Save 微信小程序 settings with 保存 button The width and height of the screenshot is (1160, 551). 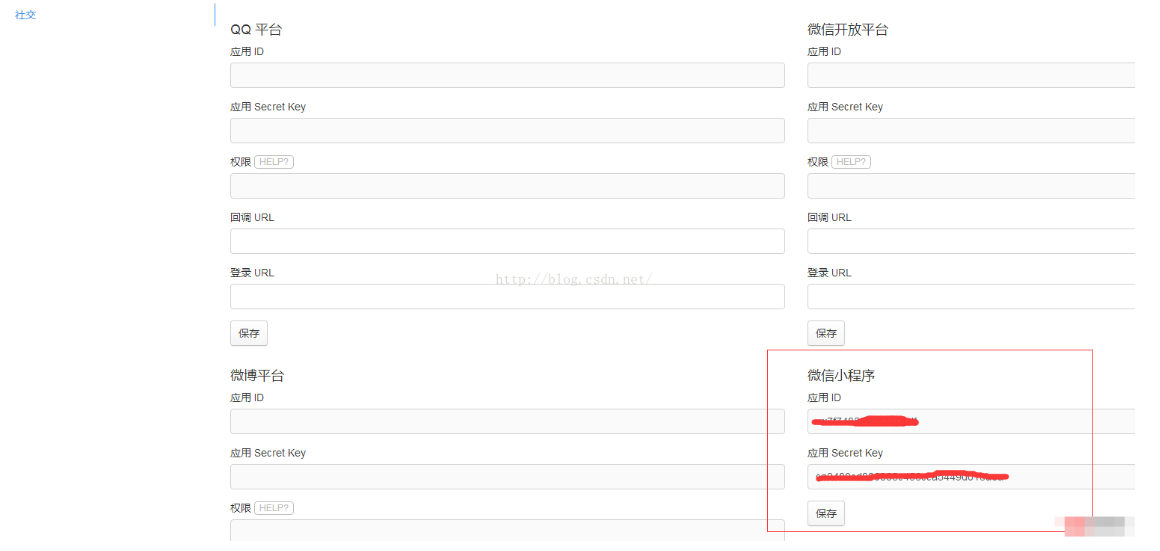826,513
